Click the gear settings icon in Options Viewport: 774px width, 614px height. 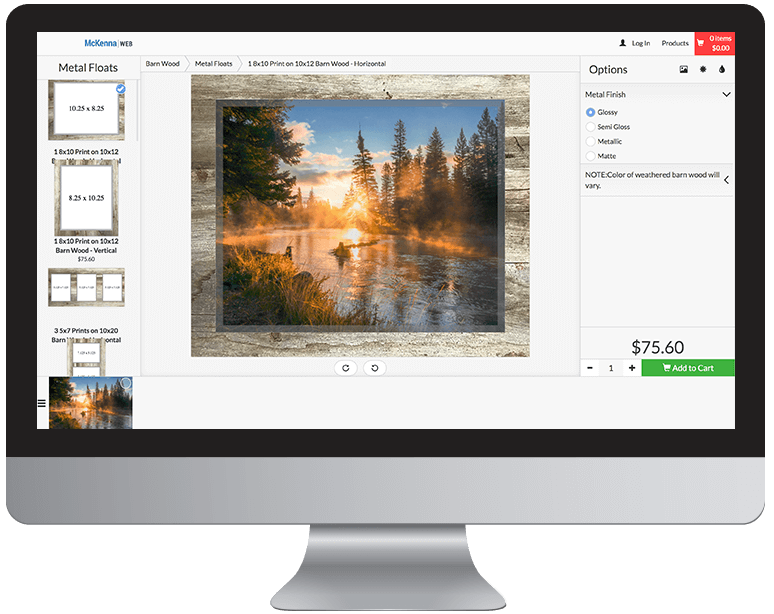tap(703, 70)
